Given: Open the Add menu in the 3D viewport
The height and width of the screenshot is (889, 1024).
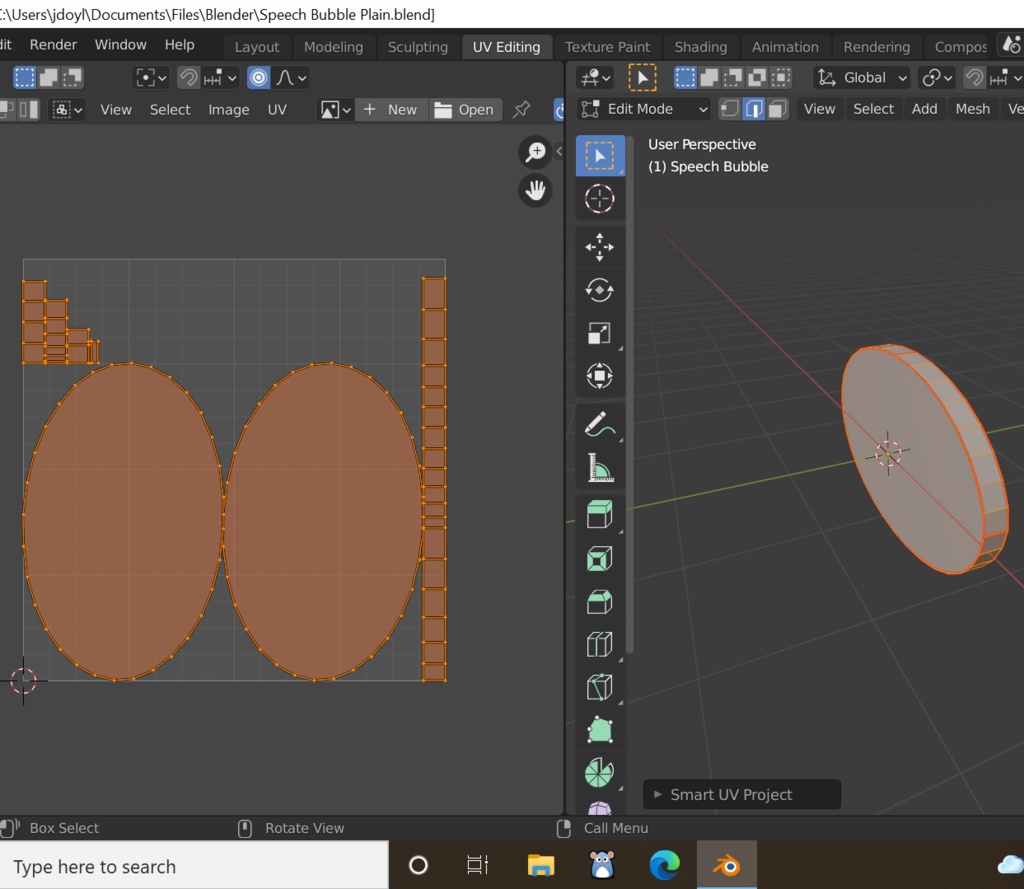Looking at the screenshot, I should tap(924, 109).
